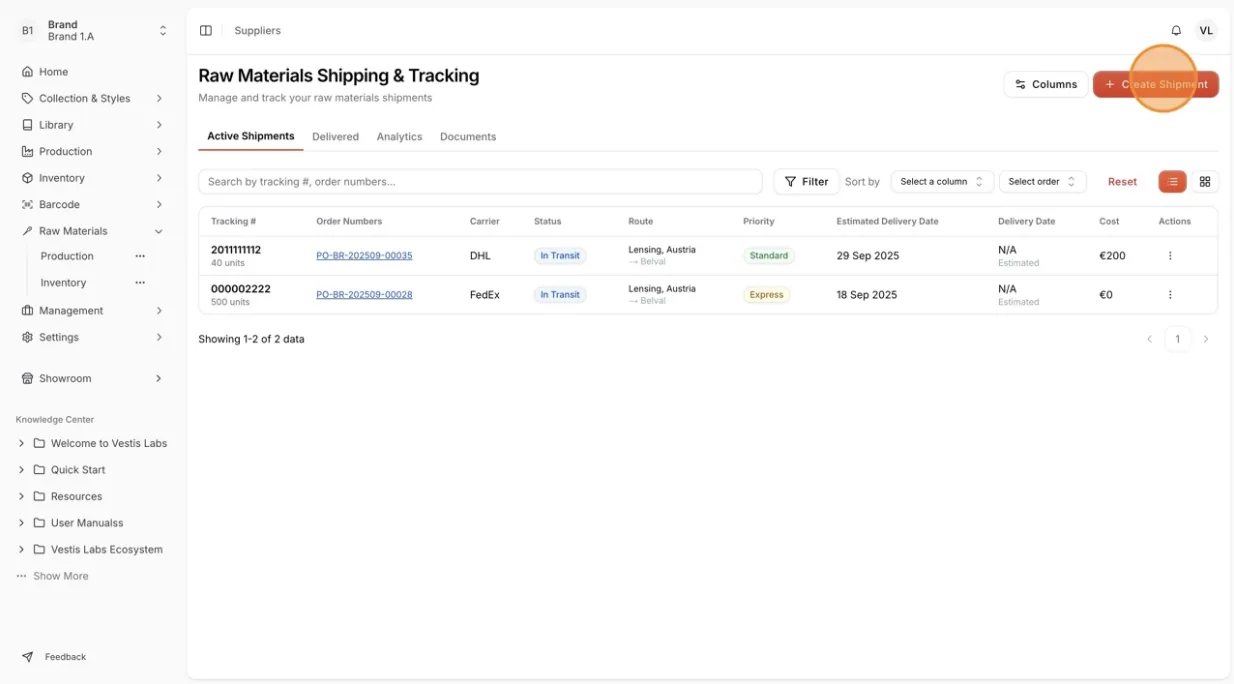Open the notifications bell
The width and height of the screenshot is (1234, 684).
[x=1176, y=31]
